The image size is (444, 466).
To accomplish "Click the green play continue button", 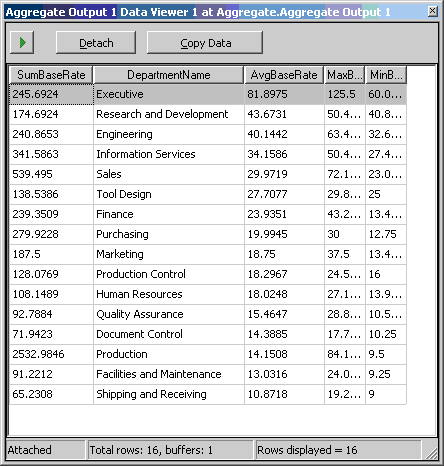I will (22, 42).
